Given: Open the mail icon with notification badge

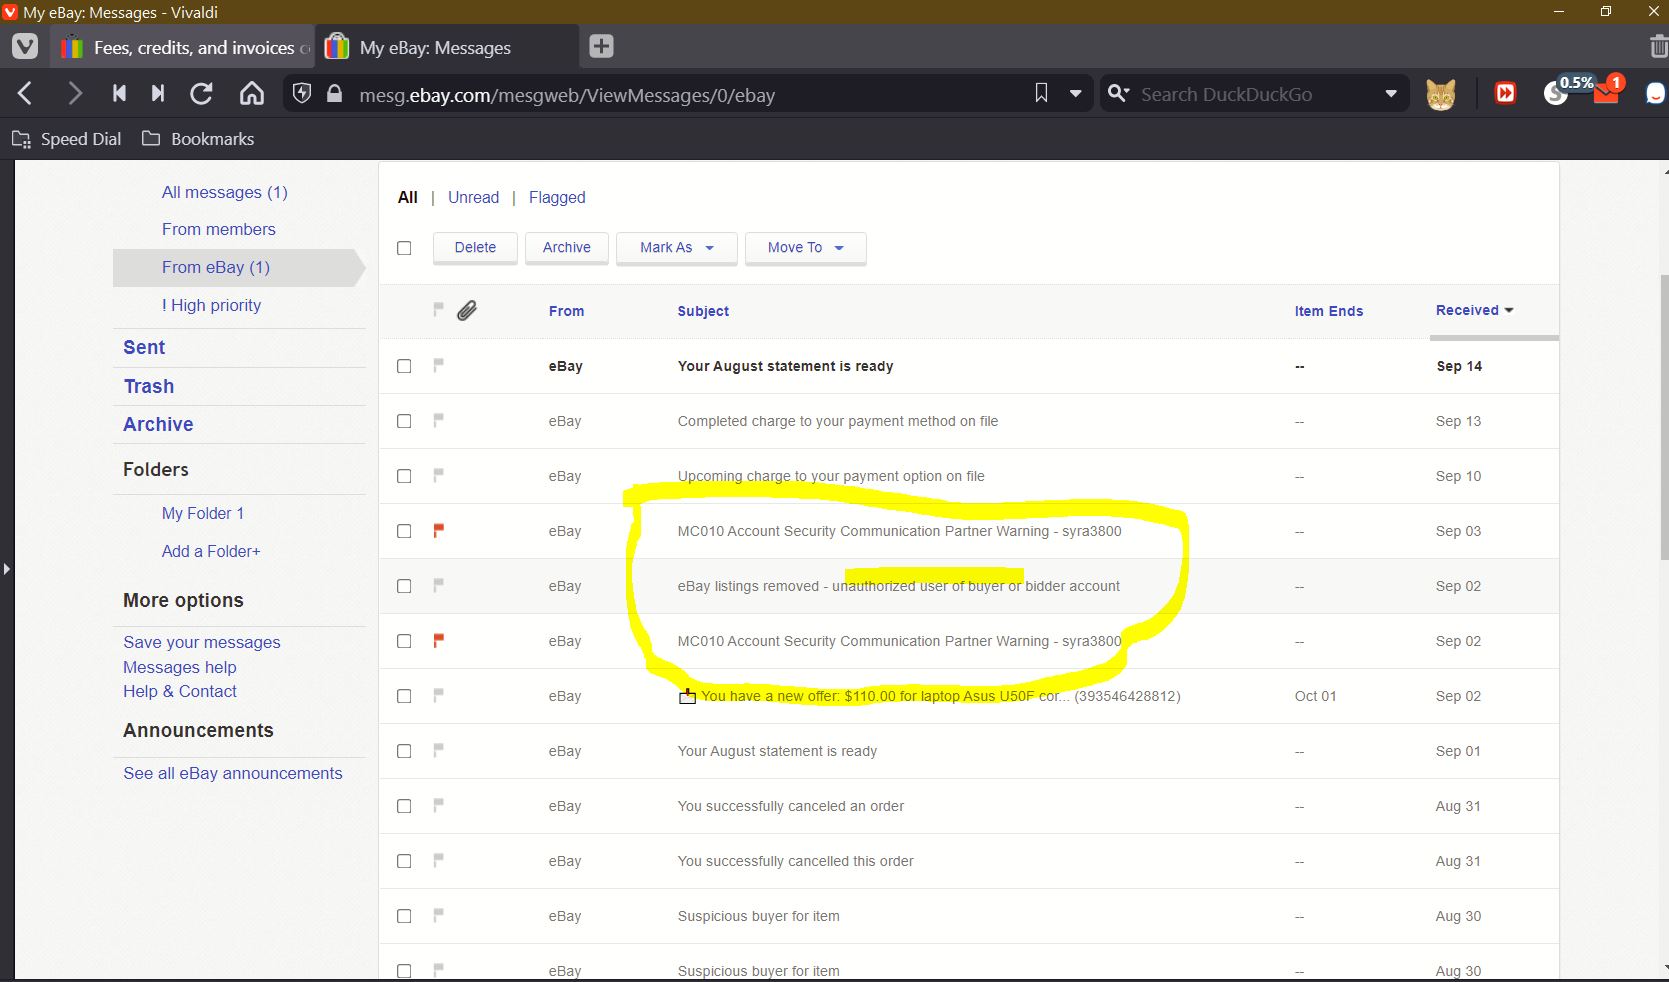Looking at the screenshot, I should tap(1608, 91).
